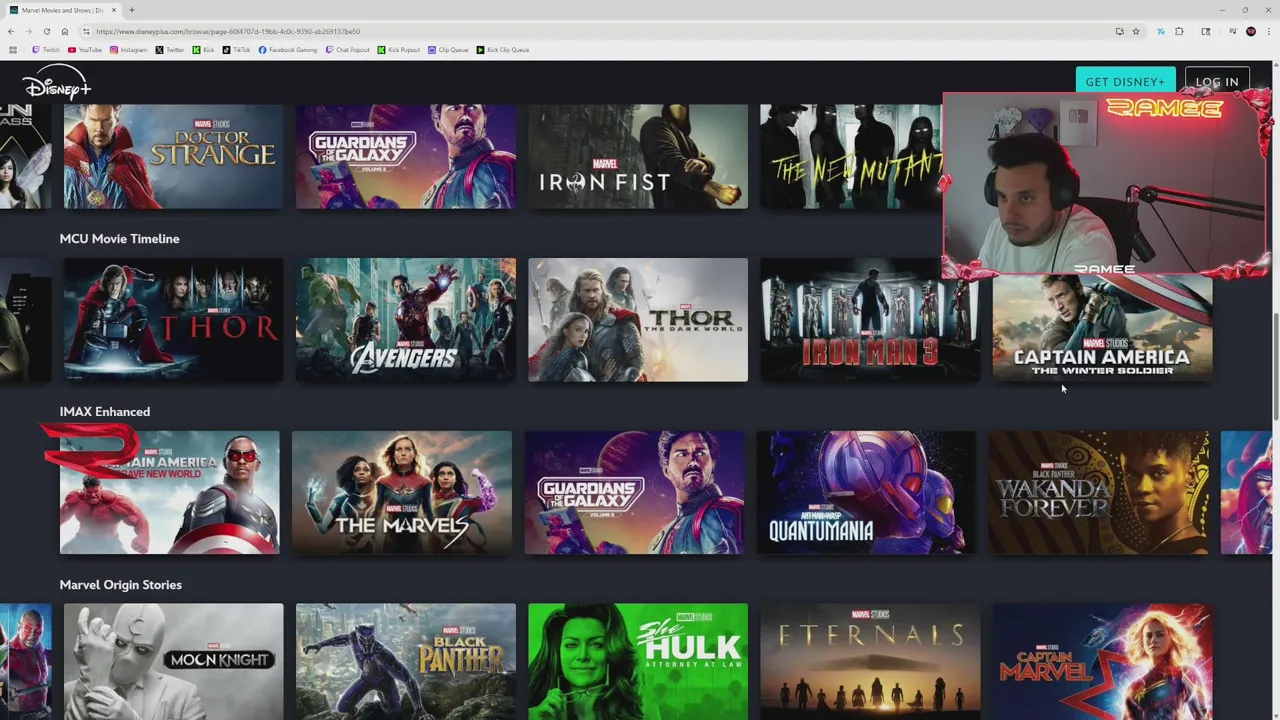Open the Iron Man 3 tile
Image resolution: width=1280 pixels, height=720 pixels.
tap(870, 320)
